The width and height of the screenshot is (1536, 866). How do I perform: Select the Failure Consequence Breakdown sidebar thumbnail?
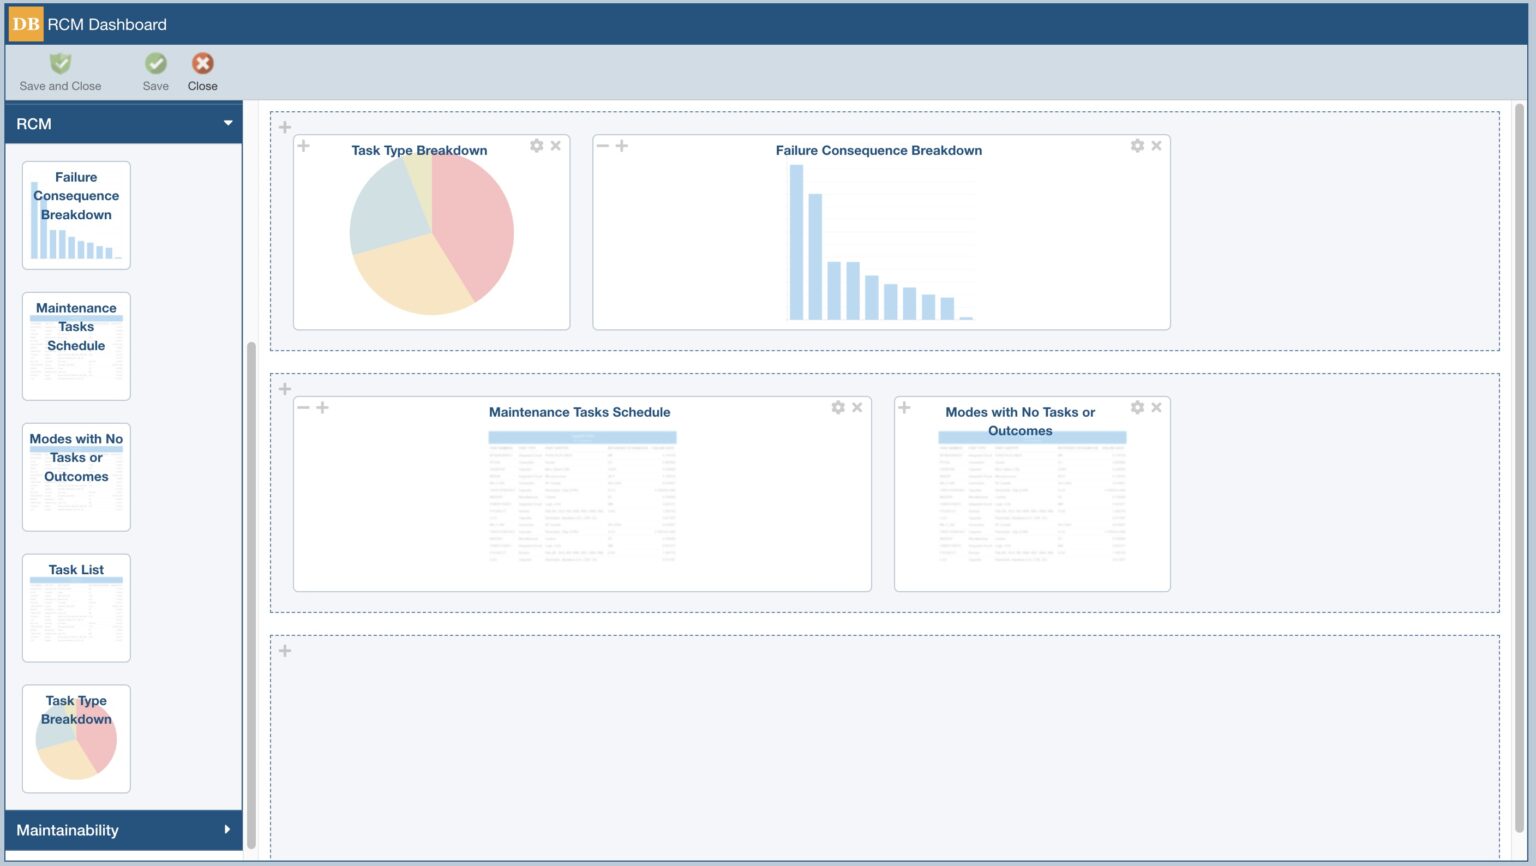76,214
